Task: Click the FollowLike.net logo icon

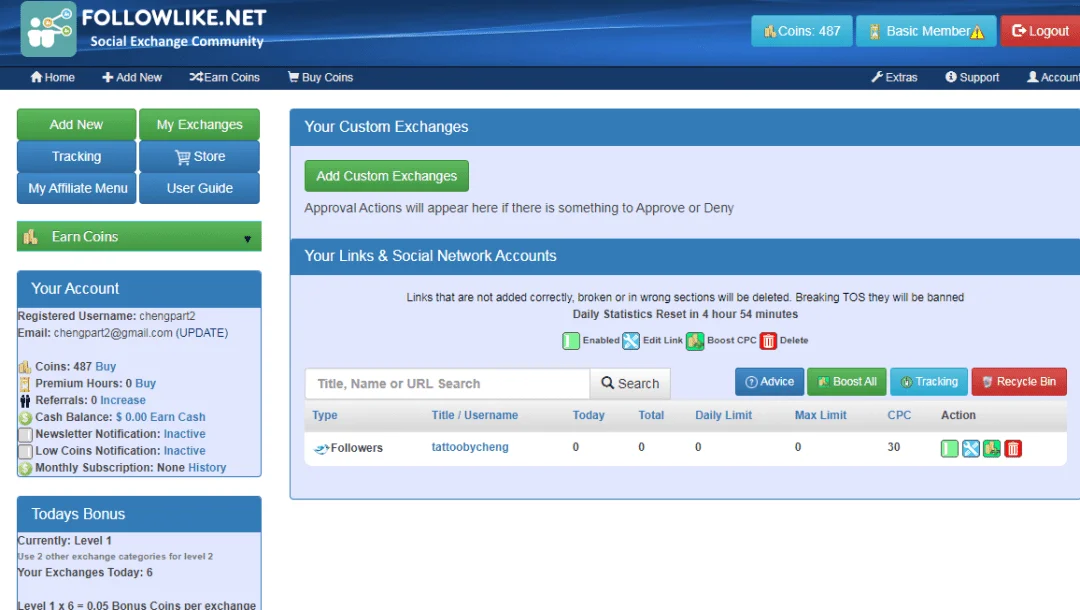Action: (x=48, y=29)
